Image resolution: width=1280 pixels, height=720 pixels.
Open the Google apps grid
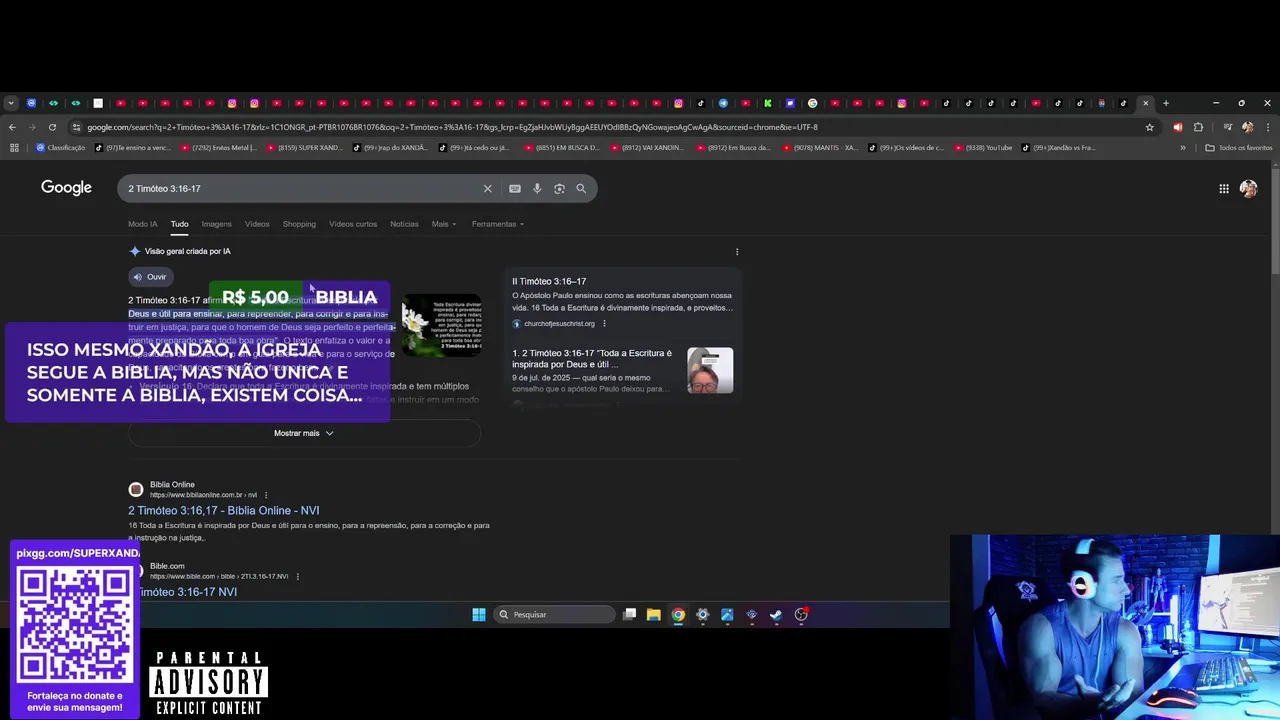[x=1224, y=188]
